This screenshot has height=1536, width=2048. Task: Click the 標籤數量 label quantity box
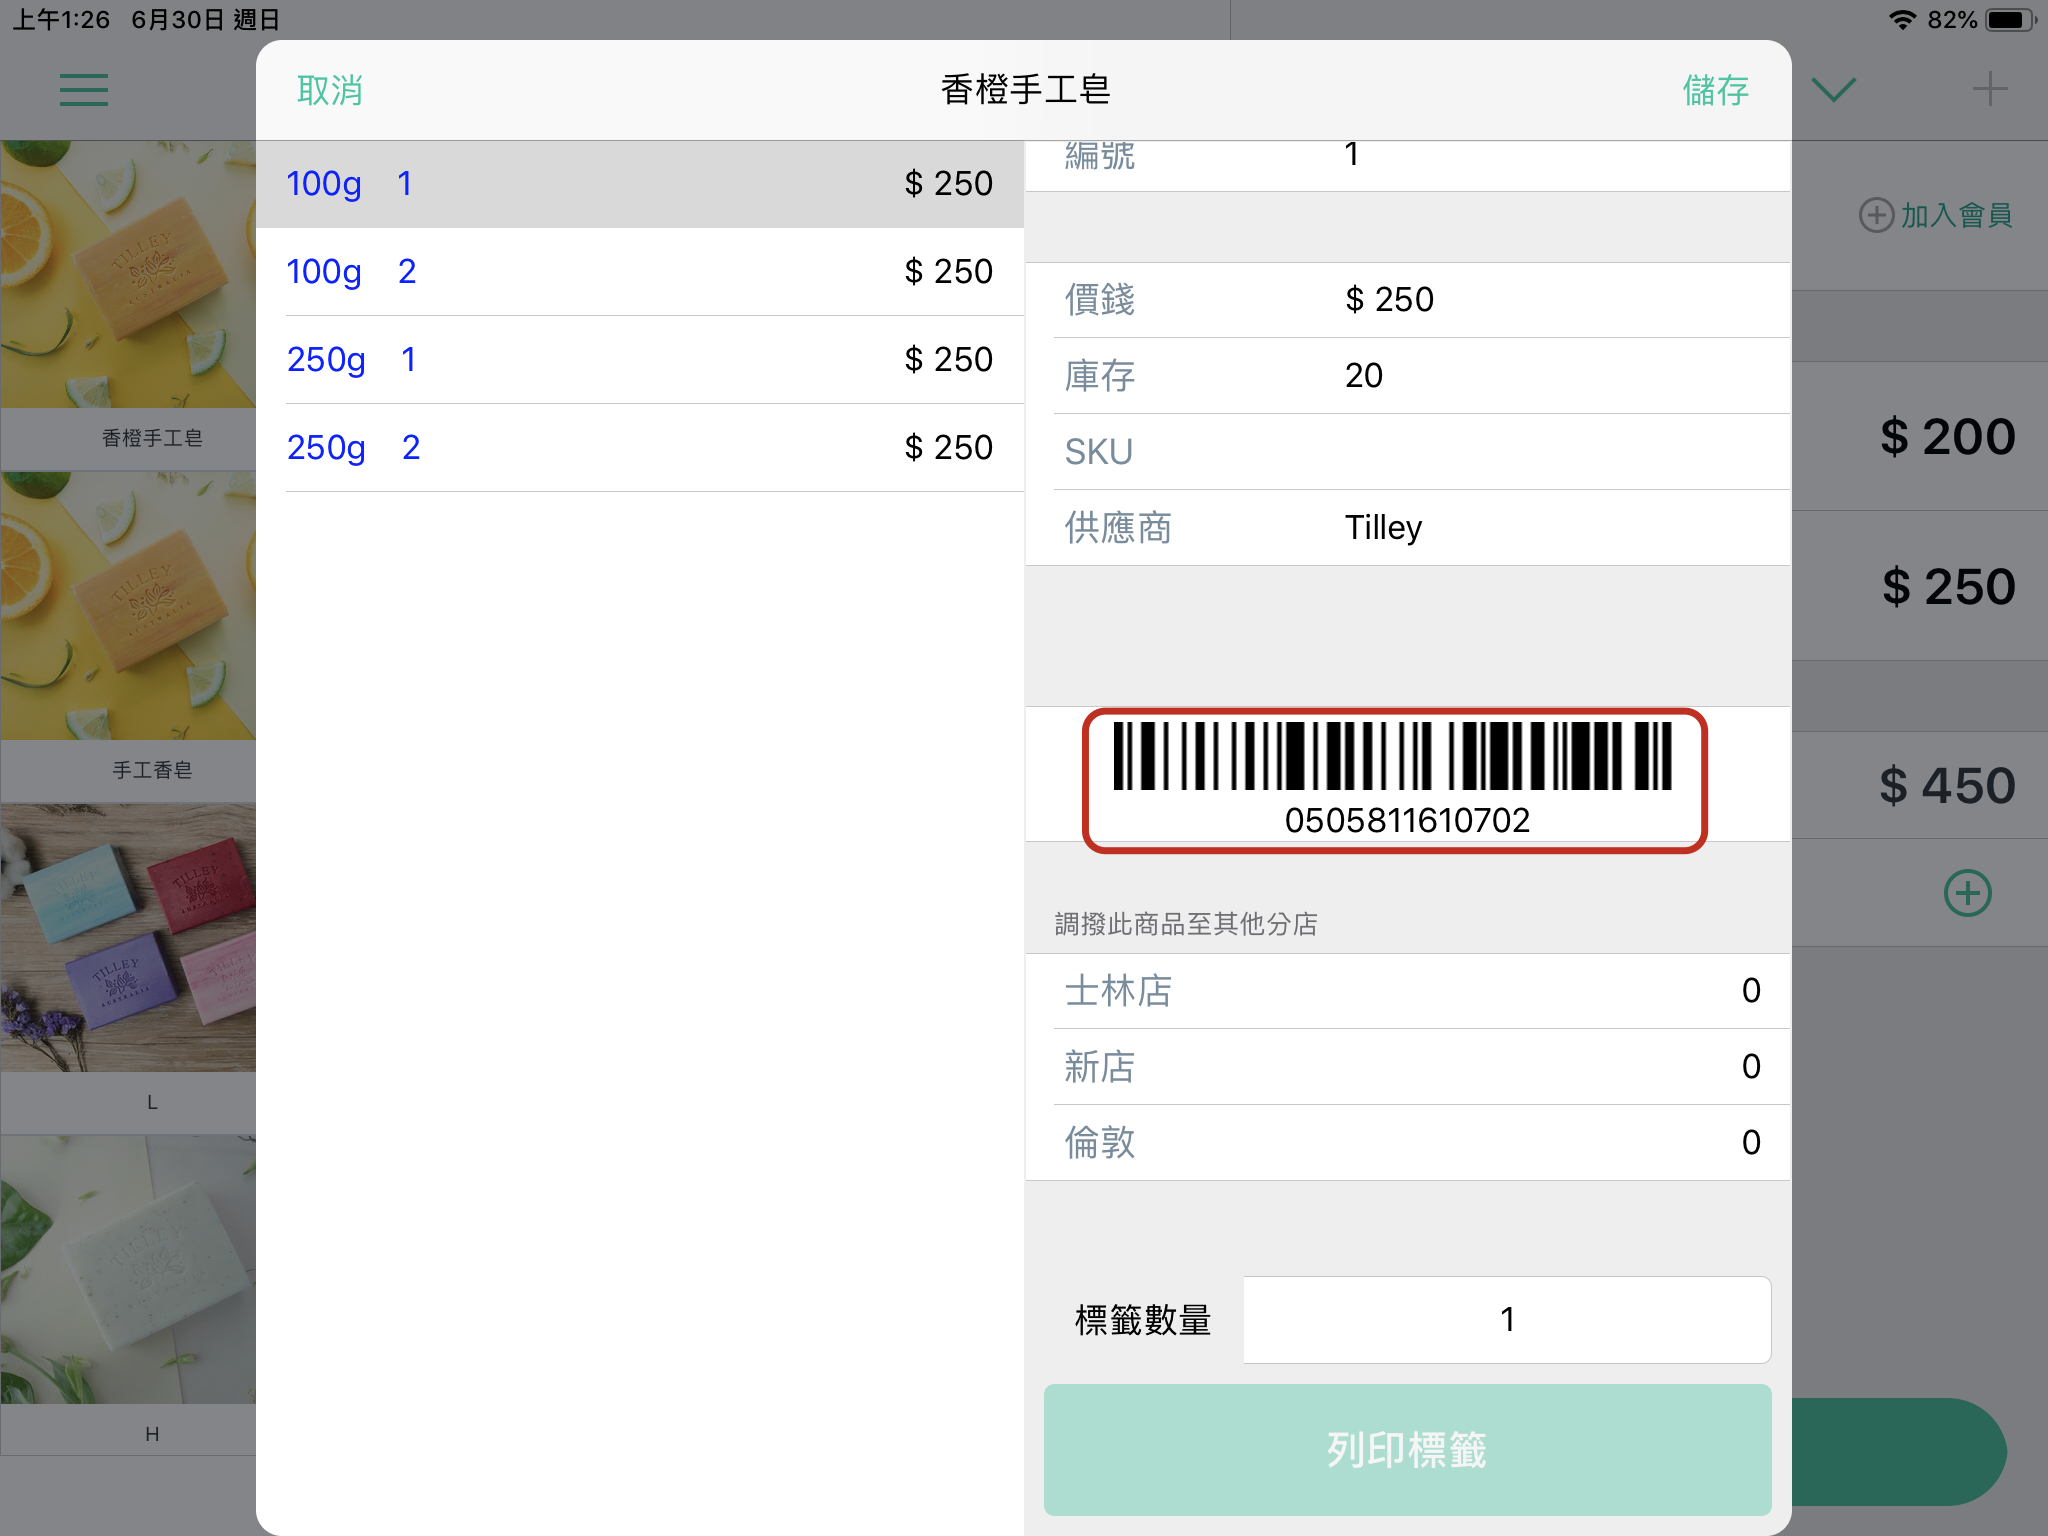pyautogui.click(x=1506, y=1320)
